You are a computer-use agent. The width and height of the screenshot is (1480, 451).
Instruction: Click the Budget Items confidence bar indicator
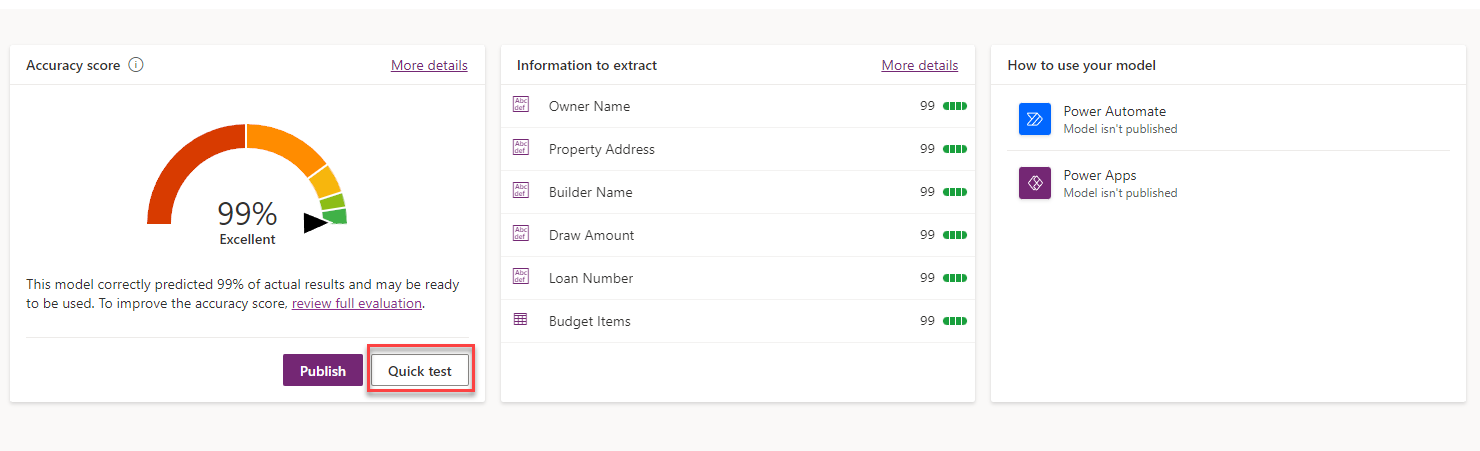[955, 321]
